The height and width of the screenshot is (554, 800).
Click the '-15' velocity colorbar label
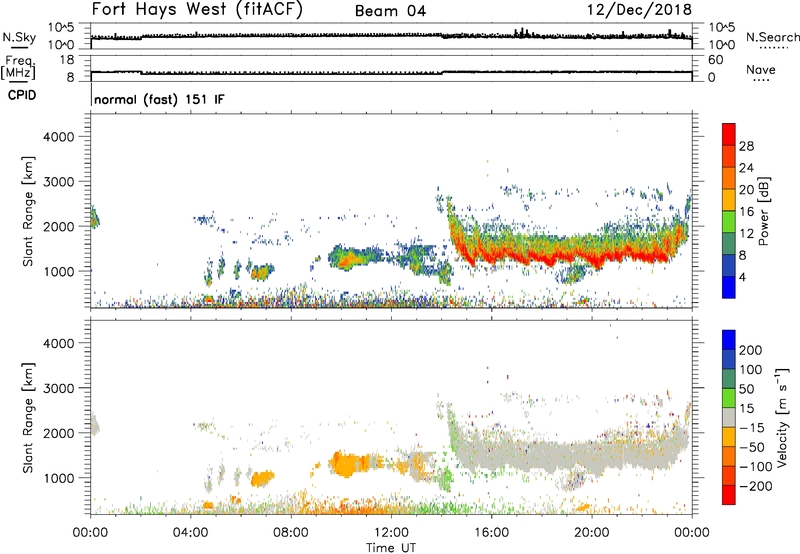click(752, 428)
